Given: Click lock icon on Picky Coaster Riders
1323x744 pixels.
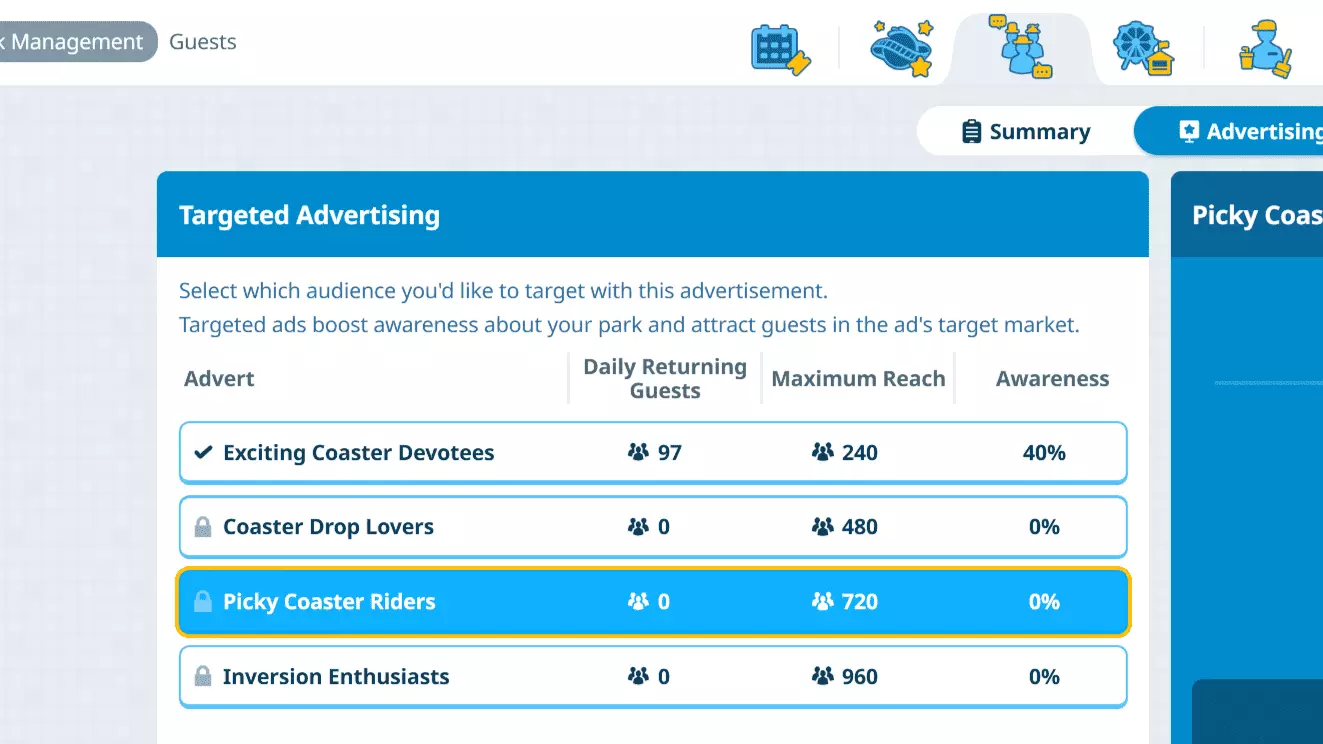Looking at the screenshot, I should click(203, 602).
